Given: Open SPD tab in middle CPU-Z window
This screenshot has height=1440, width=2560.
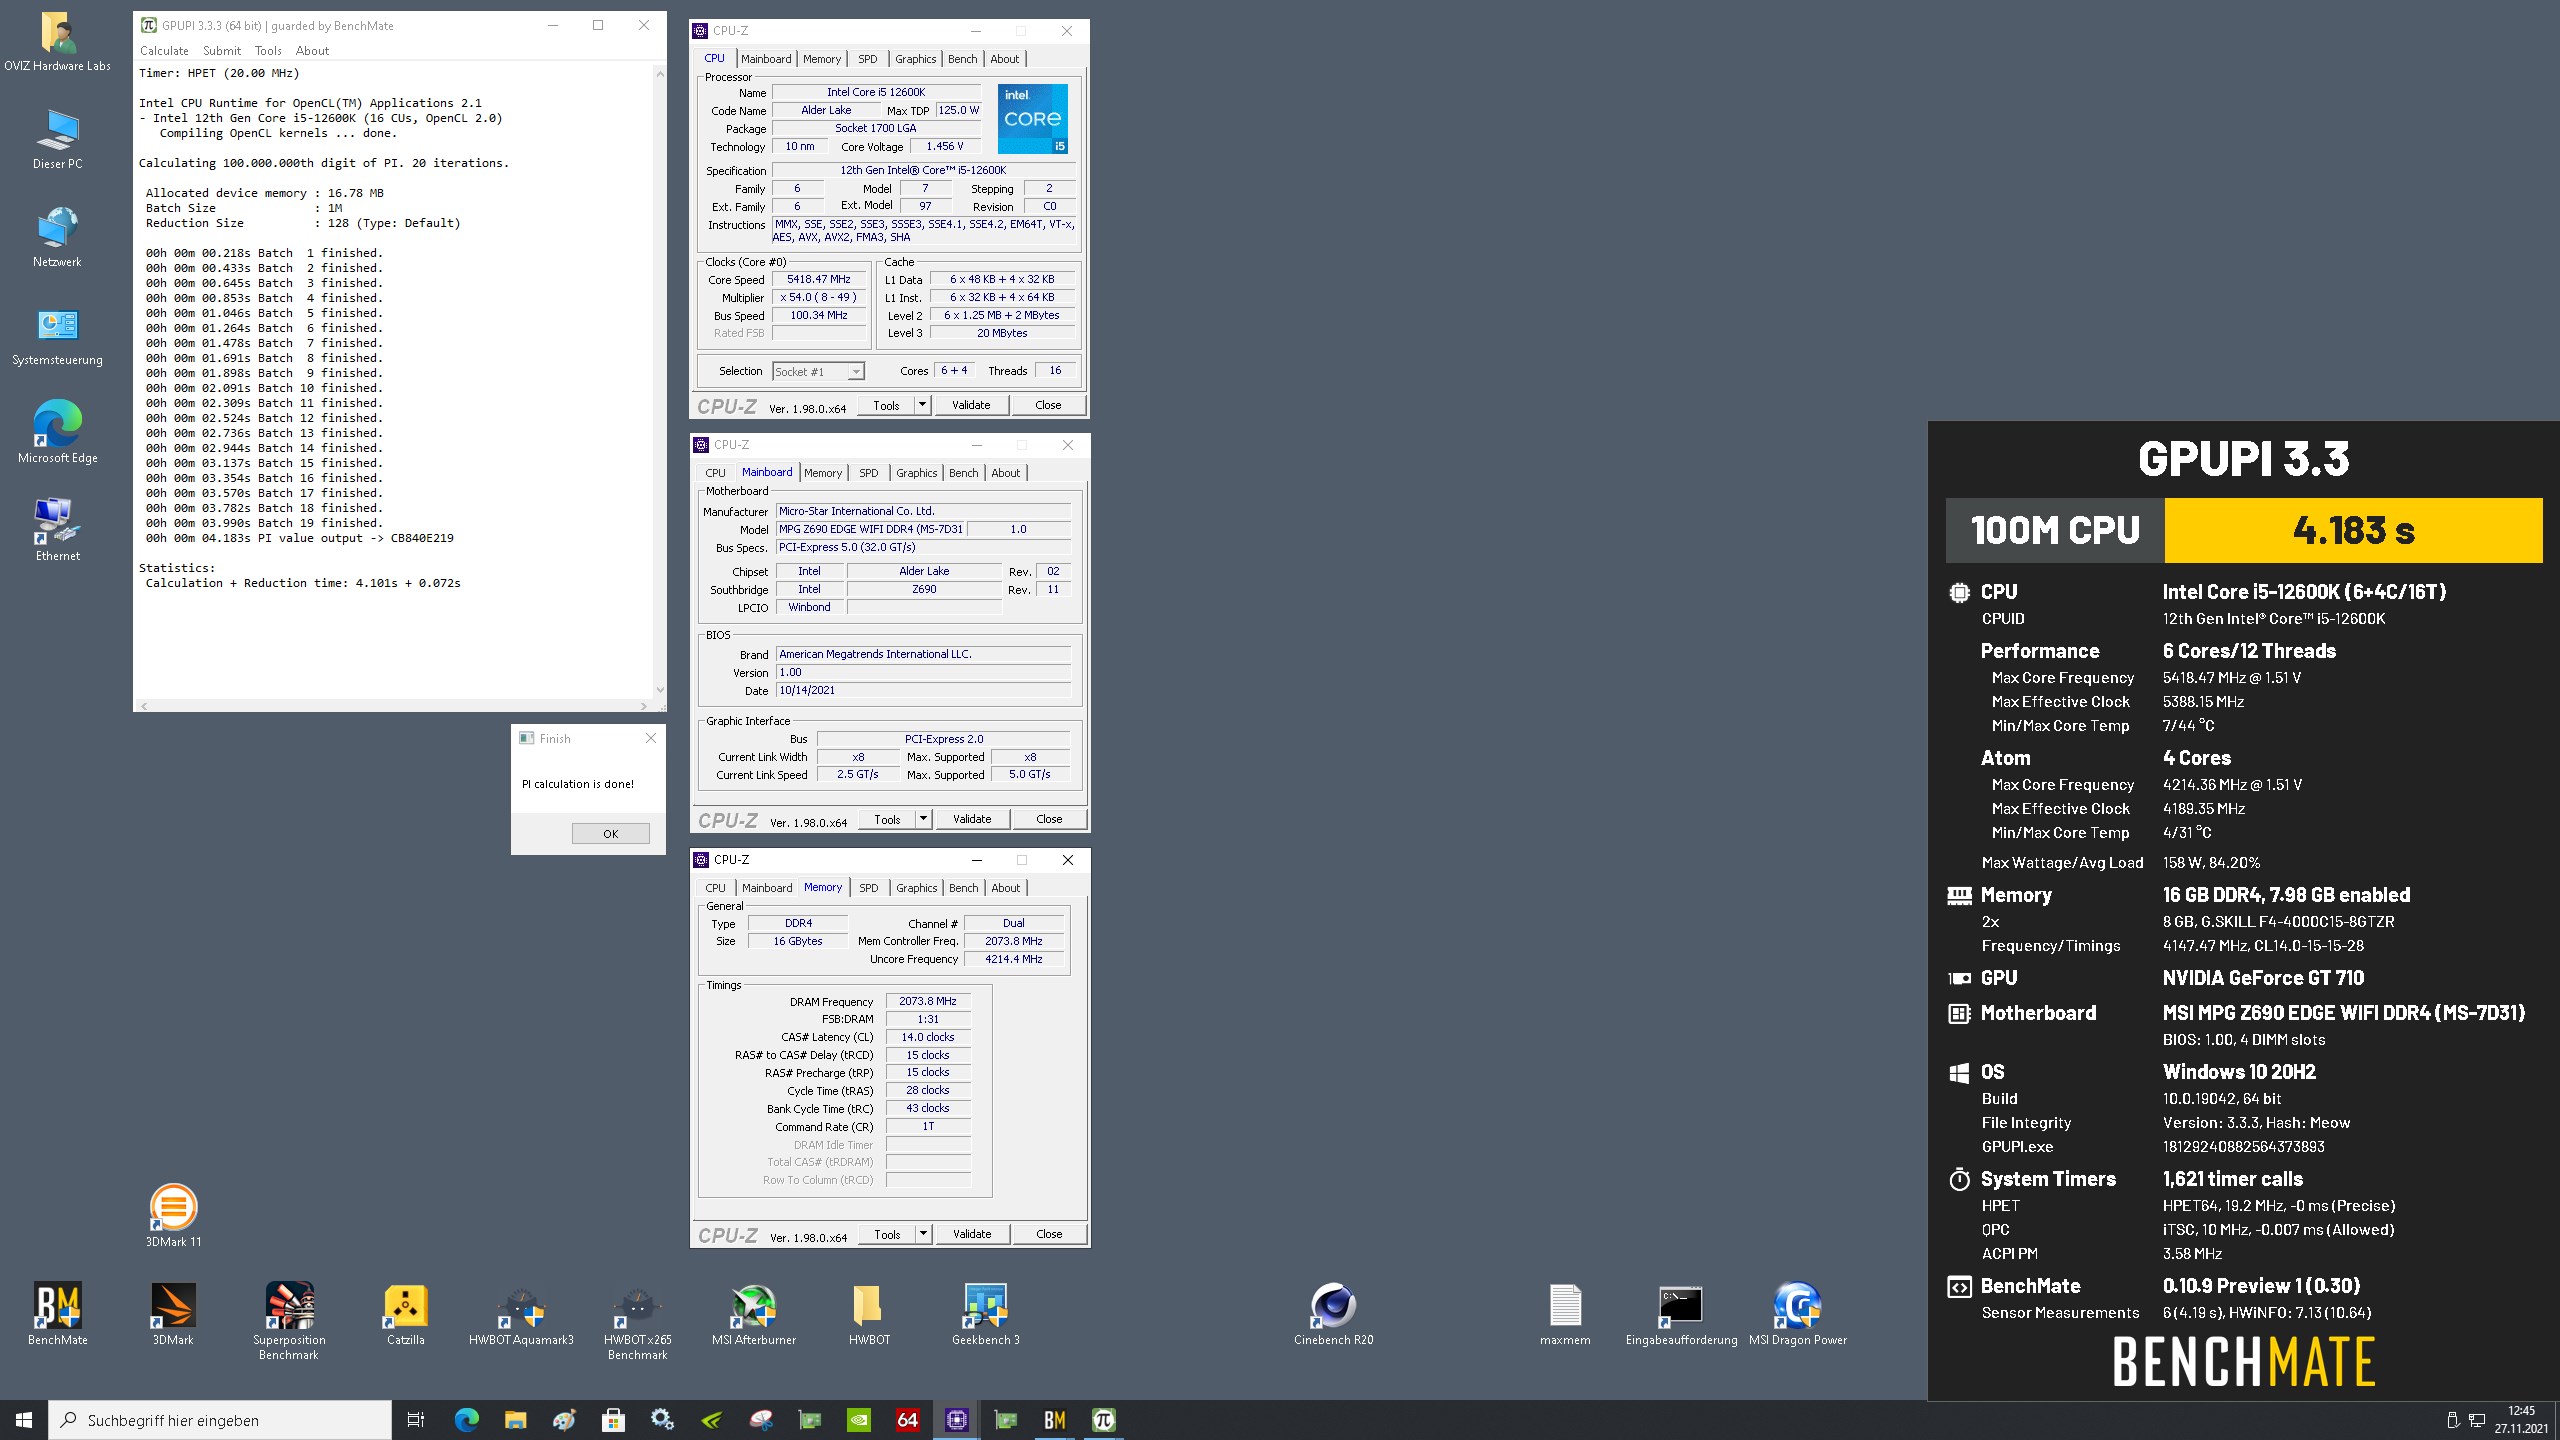Looking at the screenshot, I should 869,473.
